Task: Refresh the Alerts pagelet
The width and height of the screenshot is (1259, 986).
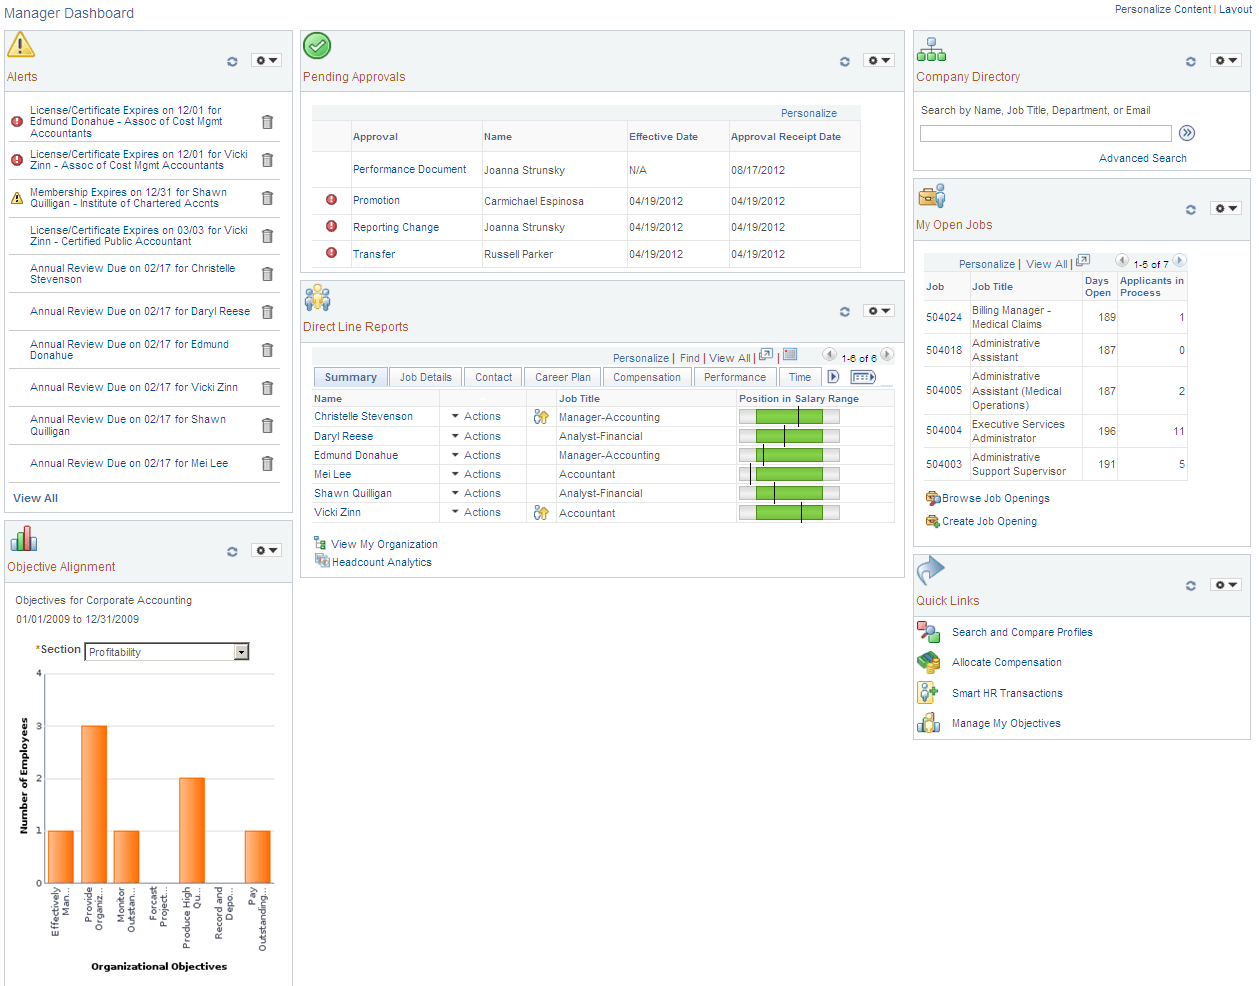Action: (232, 61)
